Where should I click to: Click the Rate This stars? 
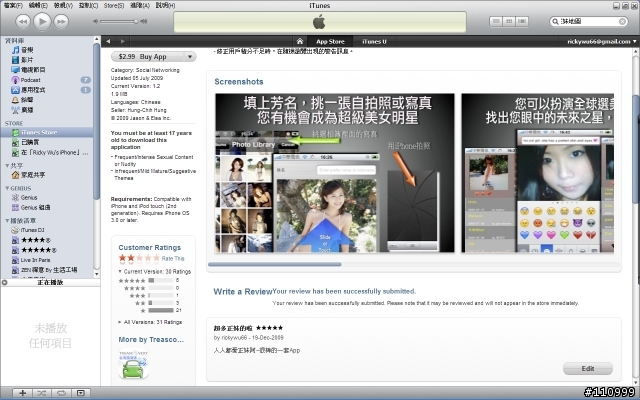pos(139,258)
